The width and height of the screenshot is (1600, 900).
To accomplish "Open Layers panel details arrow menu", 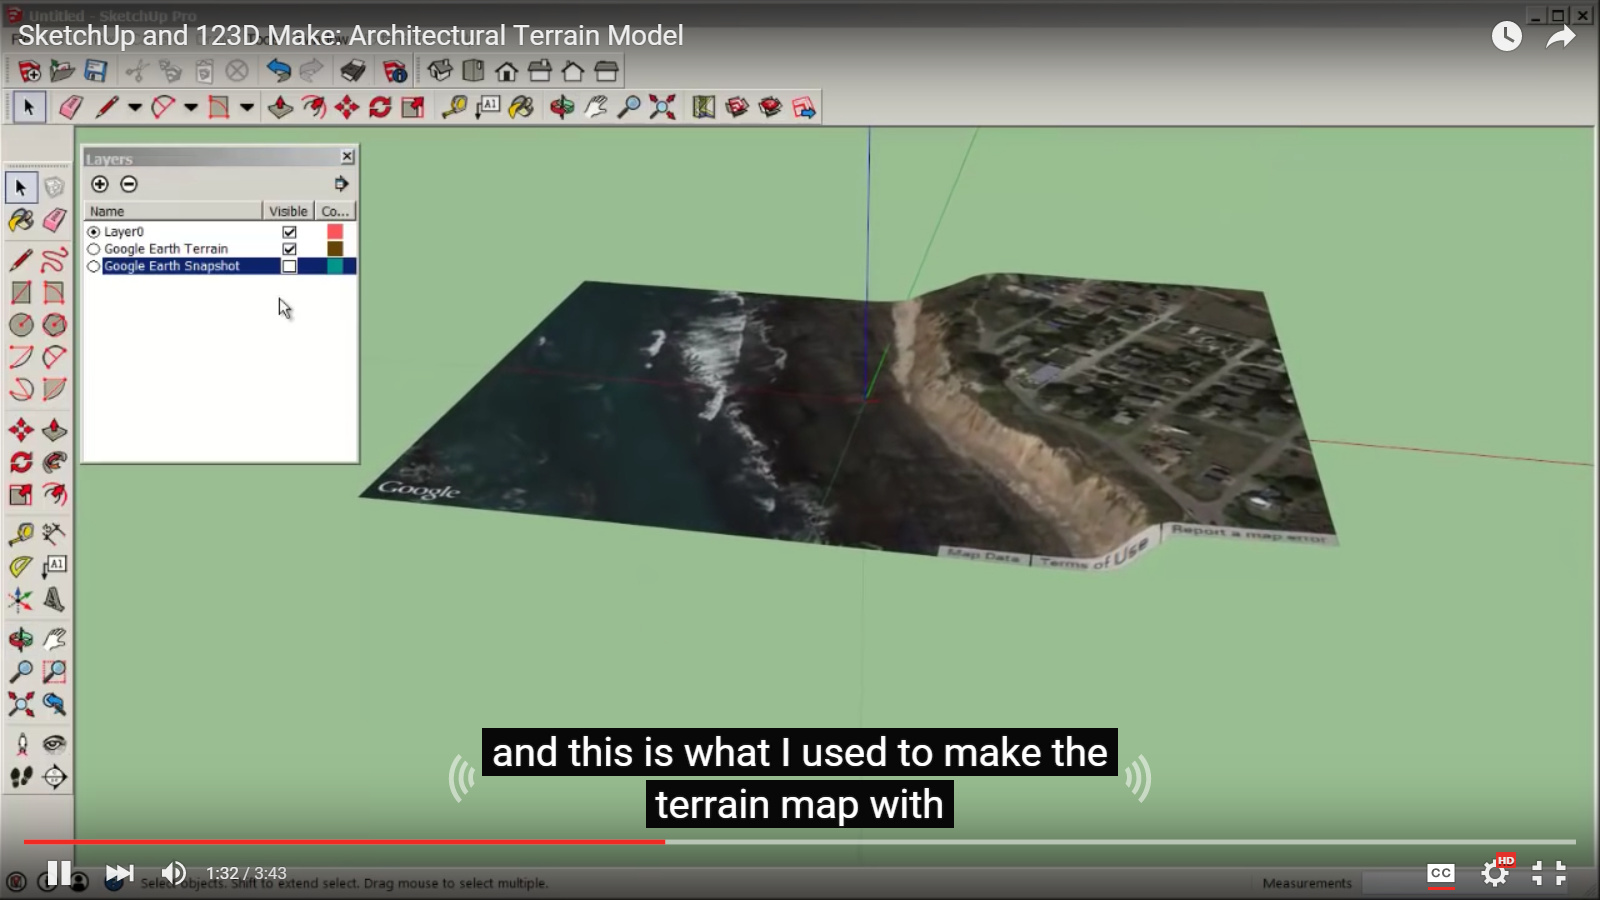I will pos(341,184).
